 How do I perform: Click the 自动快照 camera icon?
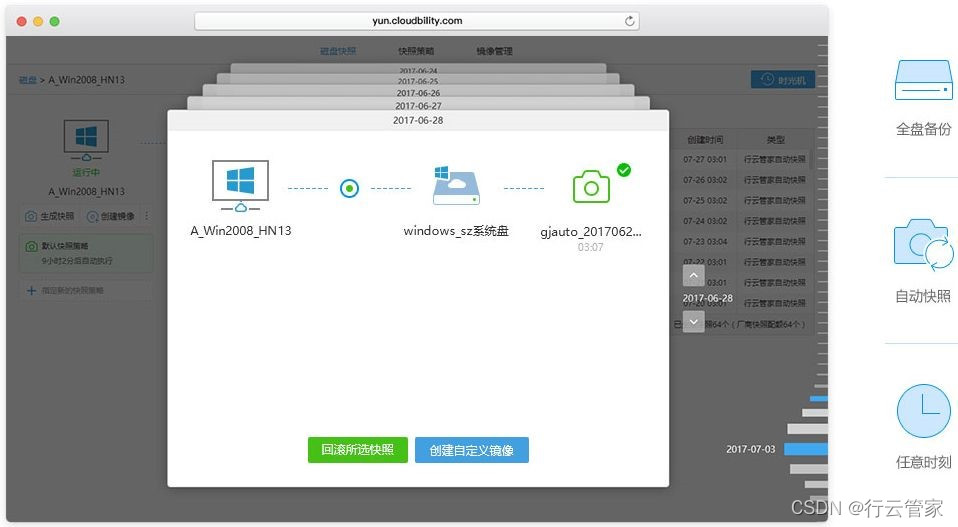(923, 244)
